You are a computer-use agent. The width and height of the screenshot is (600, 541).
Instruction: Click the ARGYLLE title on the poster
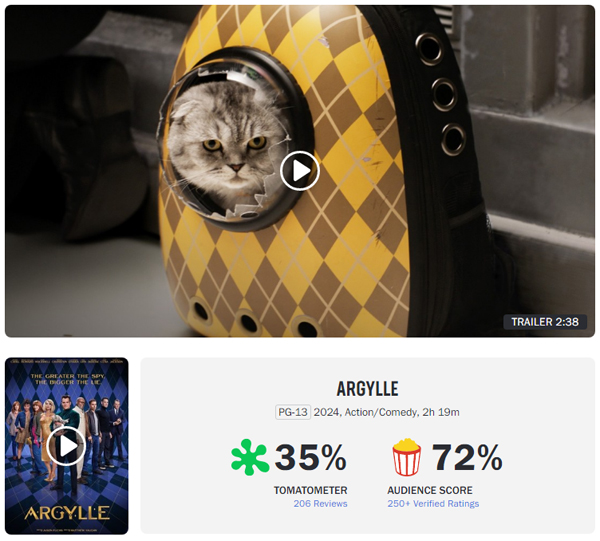[67, 513]
